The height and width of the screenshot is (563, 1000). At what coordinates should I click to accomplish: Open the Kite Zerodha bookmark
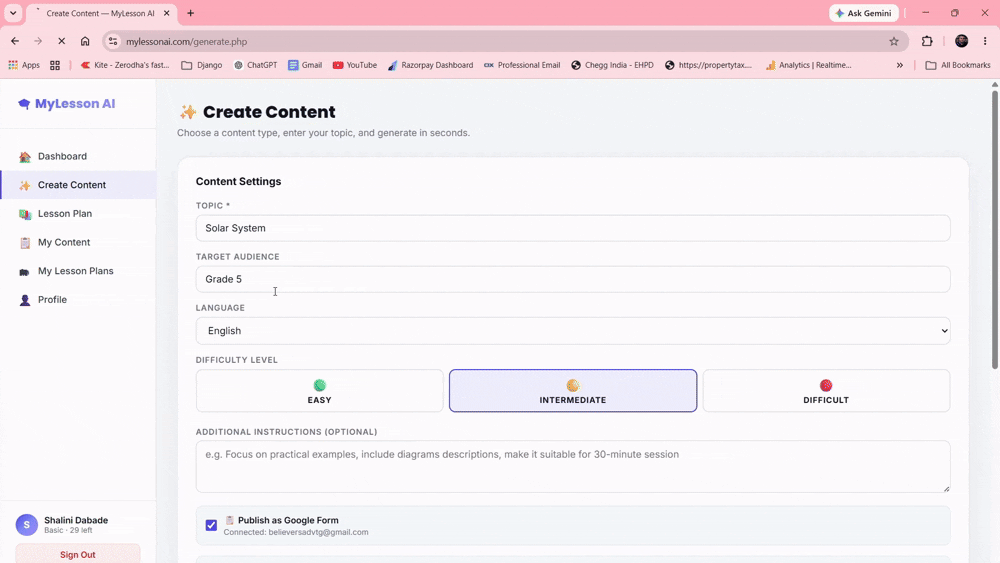click(125, 65)
